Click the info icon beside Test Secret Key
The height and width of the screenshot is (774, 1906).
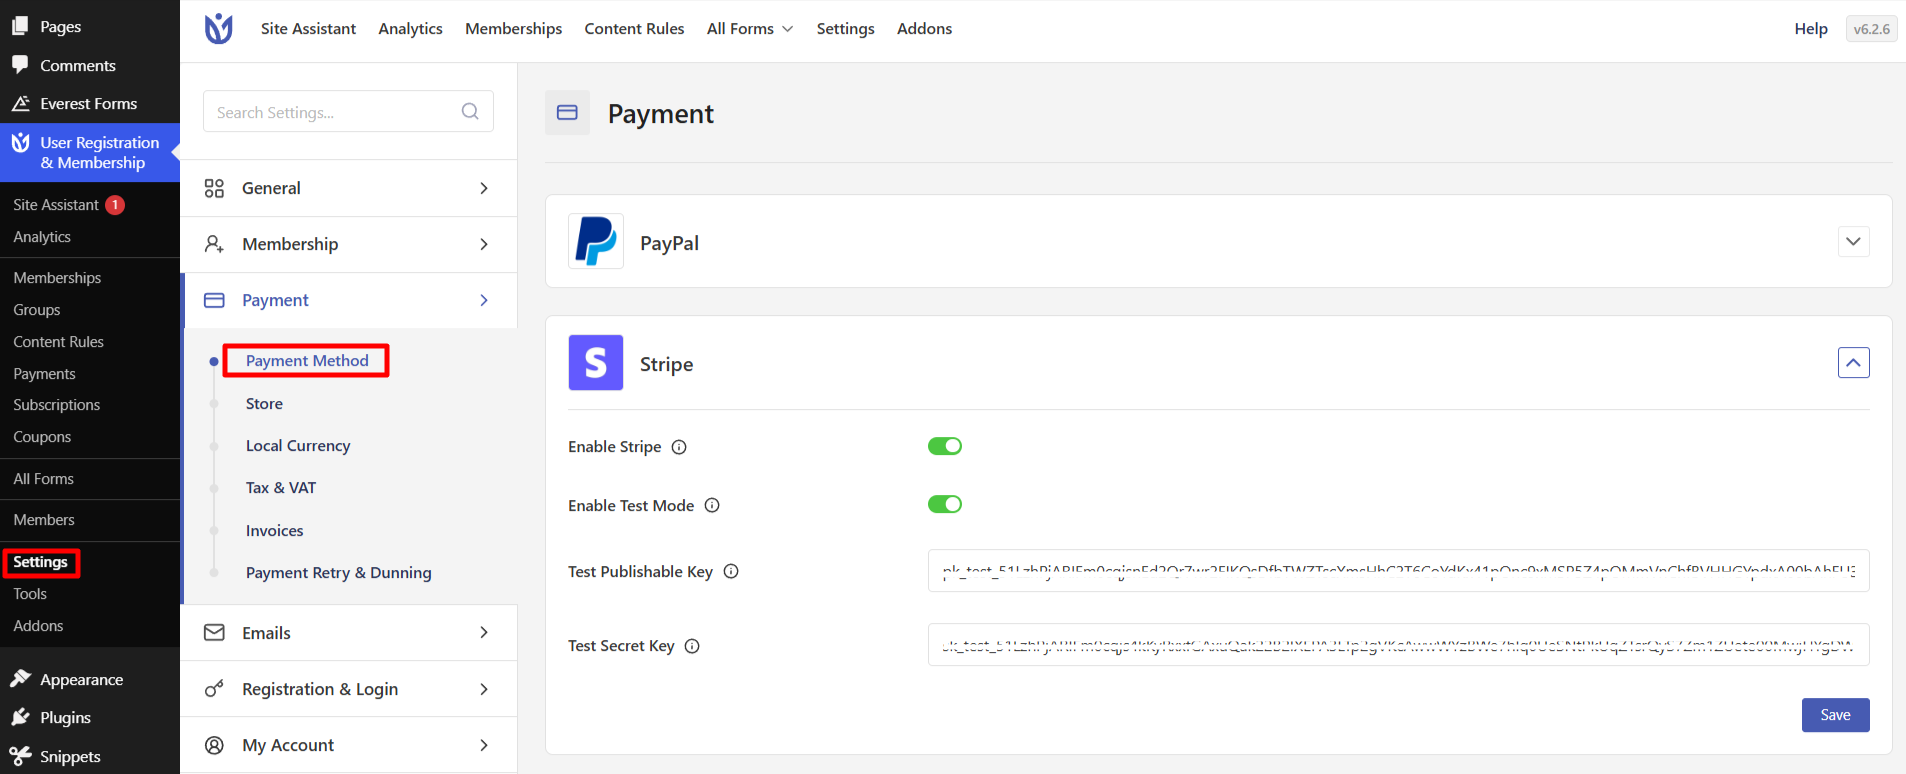click(692, 646)
